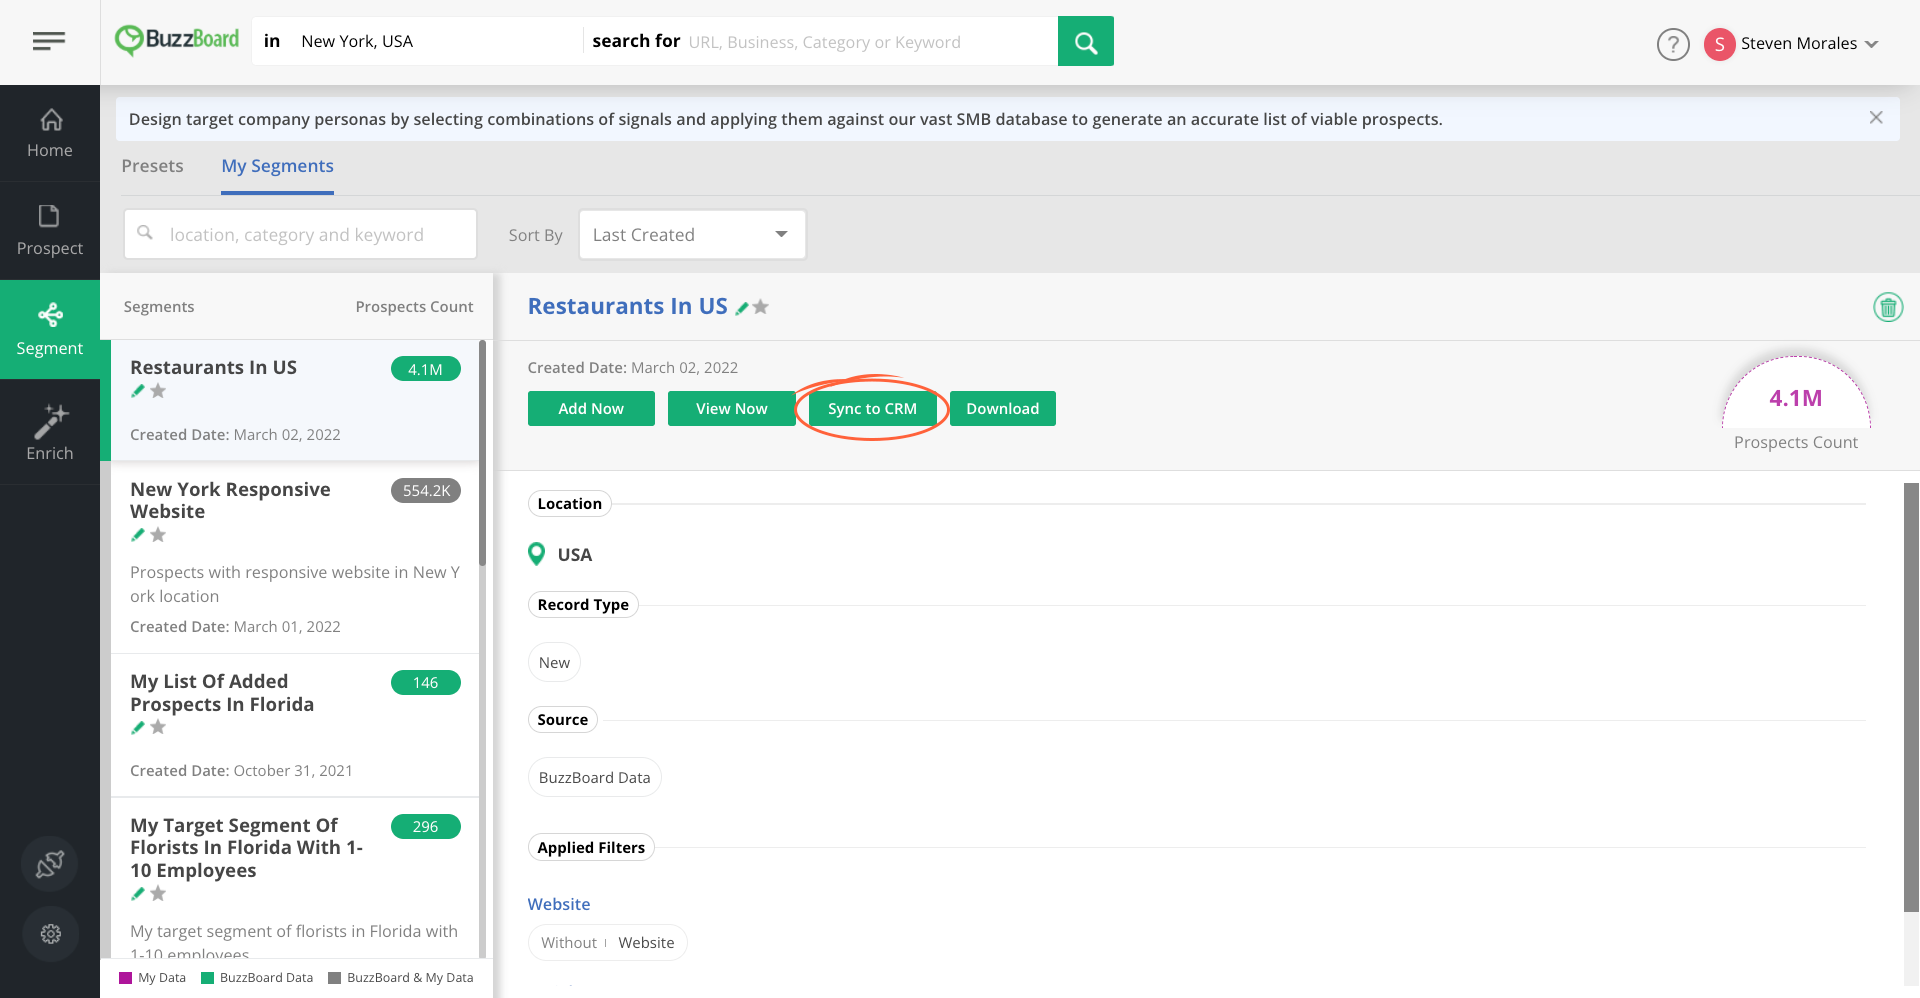Click the 146 count badge

click(x=425, y=682)
